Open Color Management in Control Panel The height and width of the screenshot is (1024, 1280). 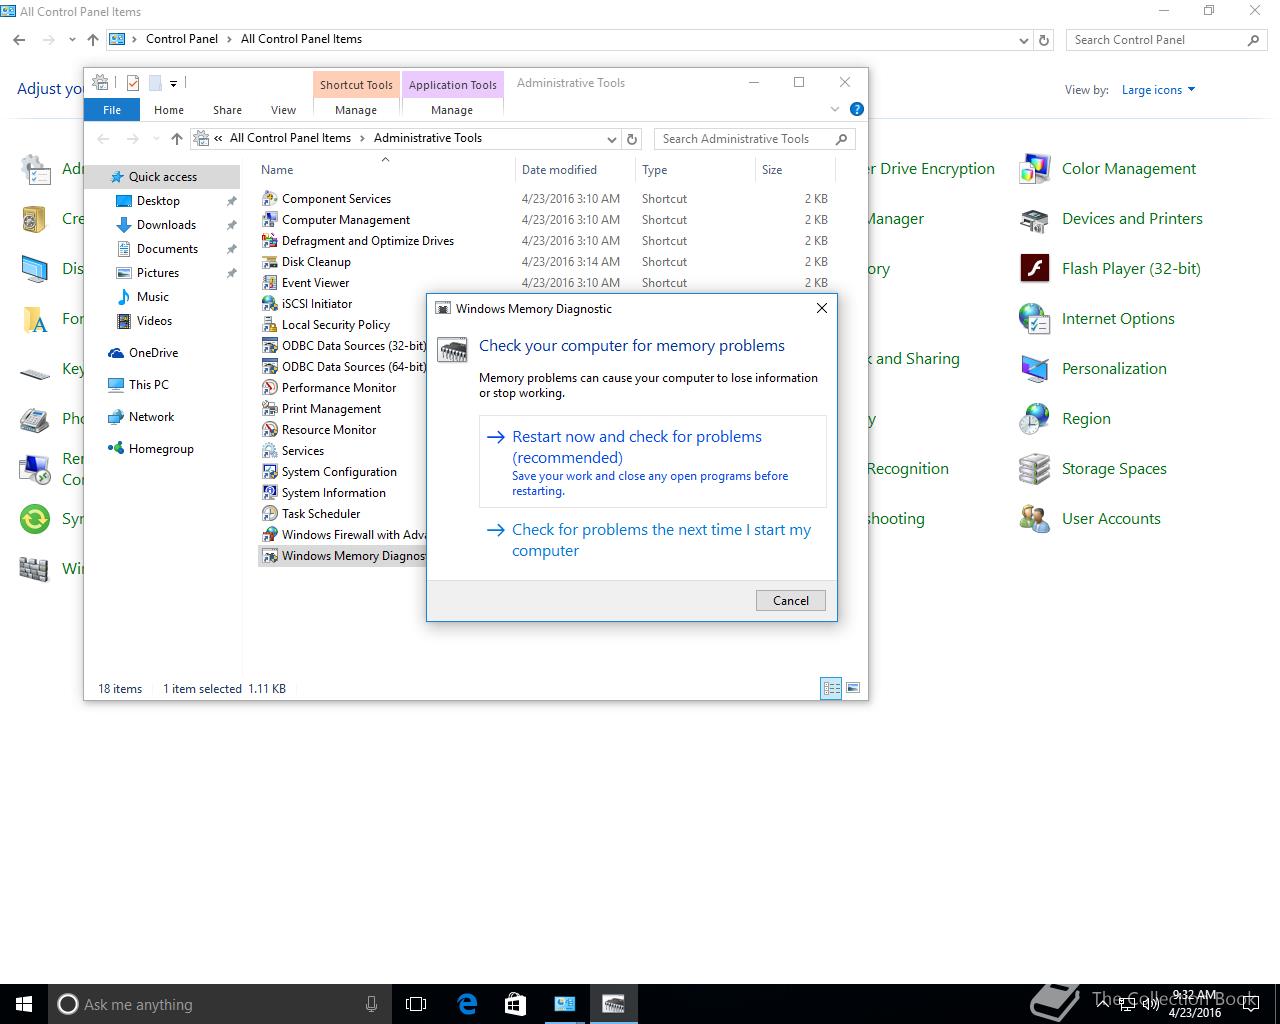point(1107,169)
